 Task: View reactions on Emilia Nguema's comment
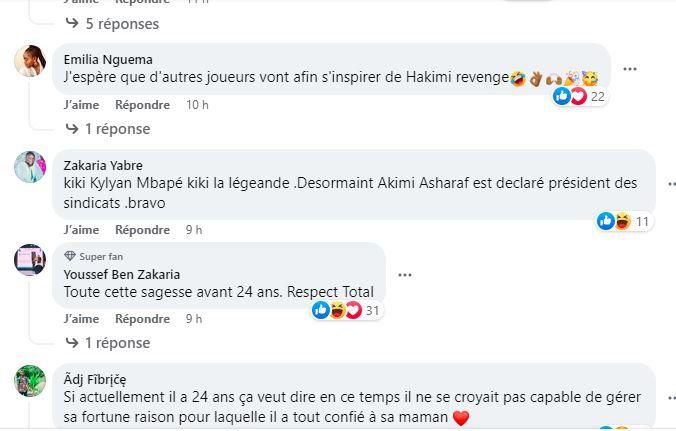tap(580, 96)
